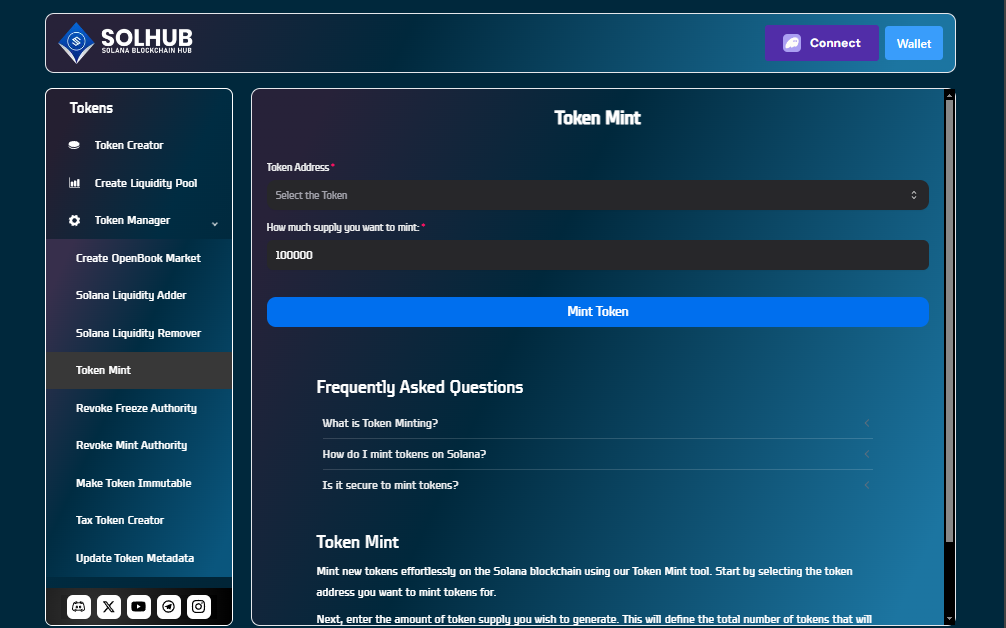
Task: Click the Connect button
Action: pos(821,43)
